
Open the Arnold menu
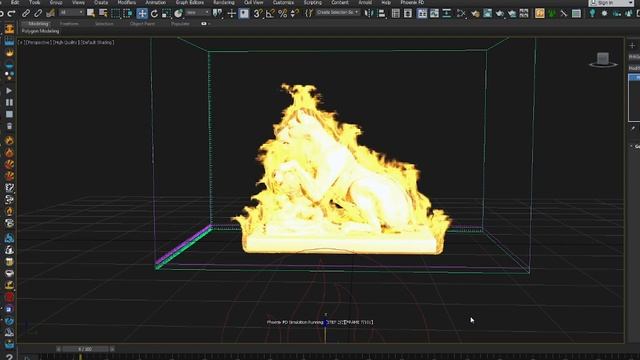(x=365, y=2)
